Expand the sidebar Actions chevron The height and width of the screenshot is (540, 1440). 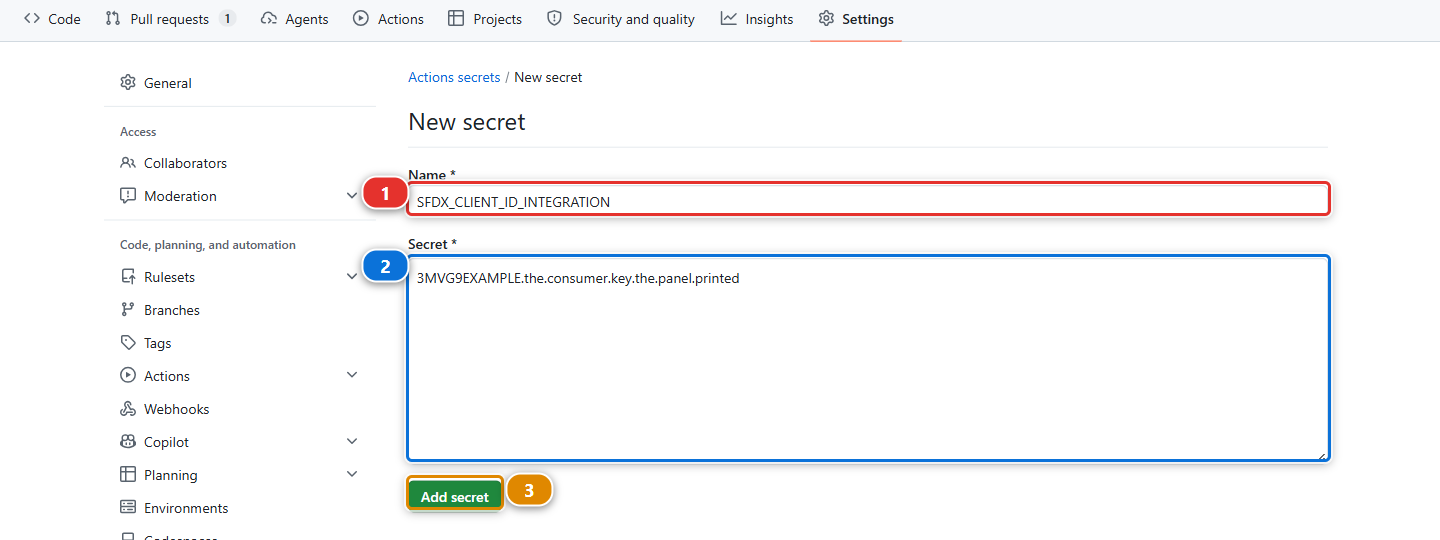[x=352, y=375]
